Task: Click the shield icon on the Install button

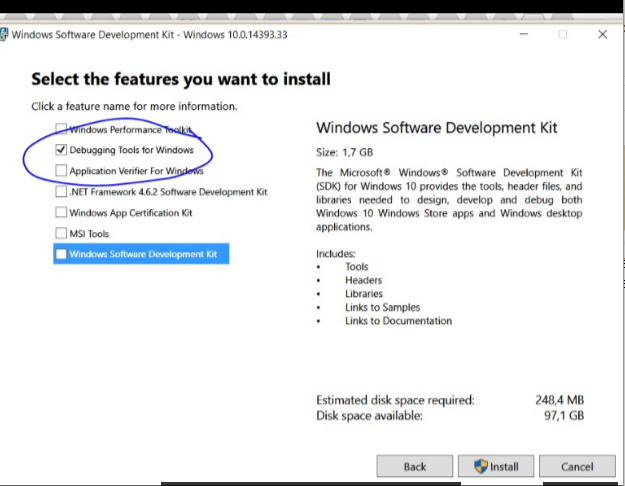Action: pos(480,466)
